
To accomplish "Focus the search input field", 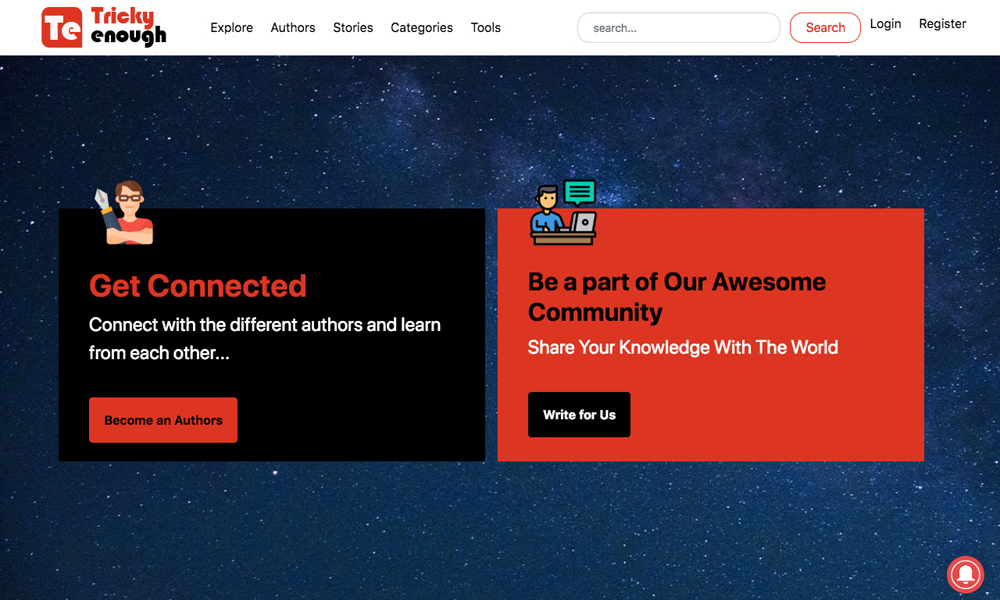I will 678,28.
